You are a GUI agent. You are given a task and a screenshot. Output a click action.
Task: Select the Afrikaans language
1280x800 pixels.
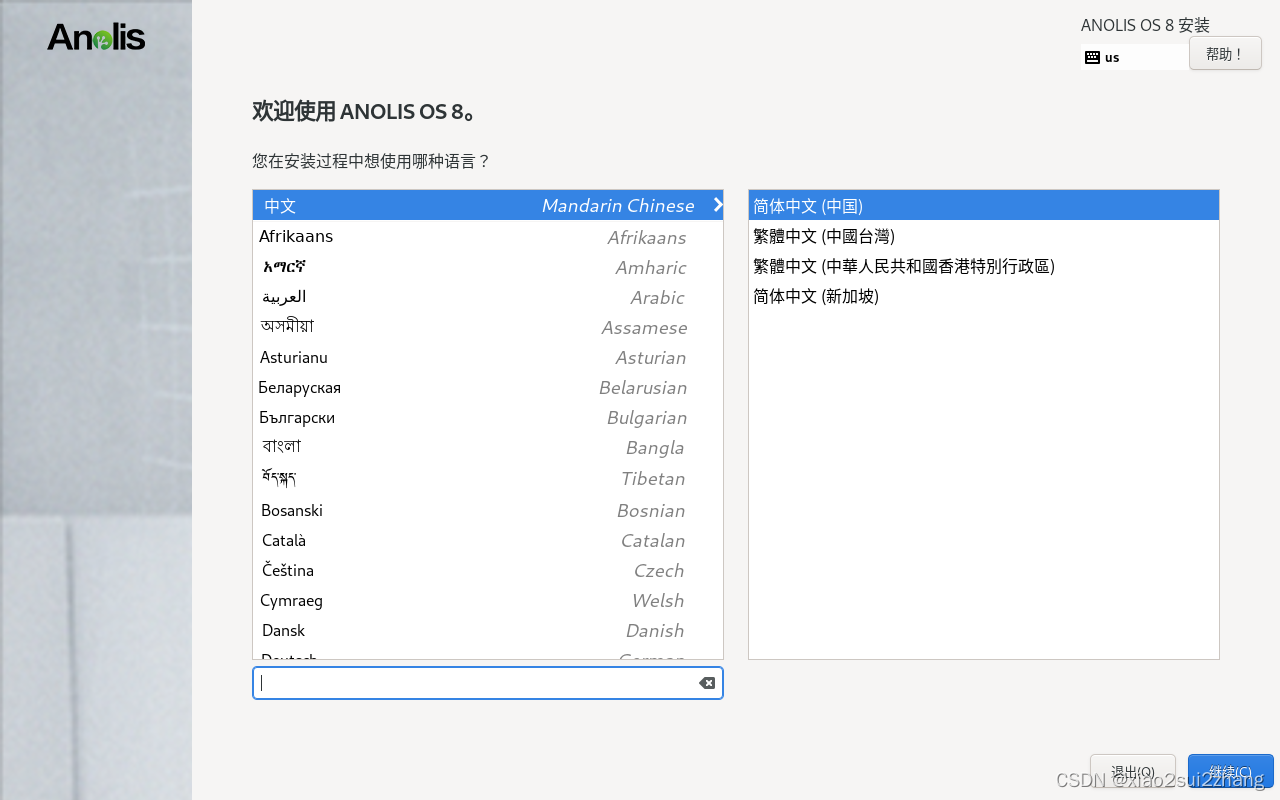pos(296,236)
